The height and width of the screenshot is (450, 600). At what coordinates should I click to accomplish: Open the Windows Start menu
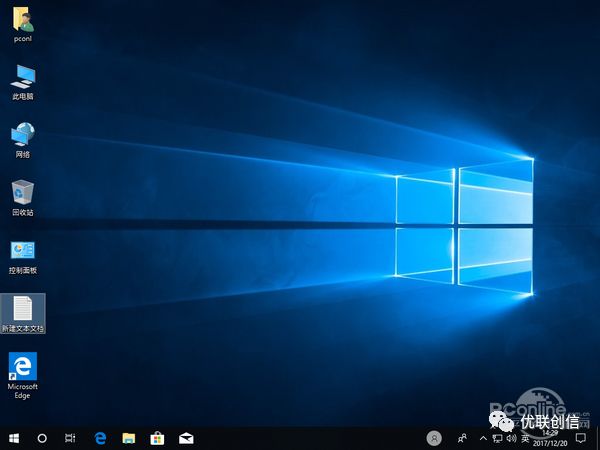tap(14, 438)
